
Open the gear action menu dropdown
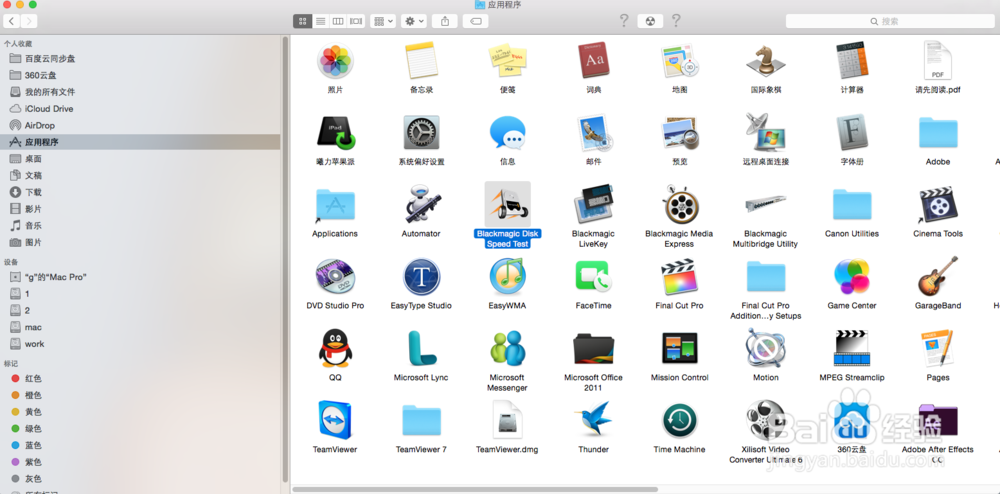413,21
